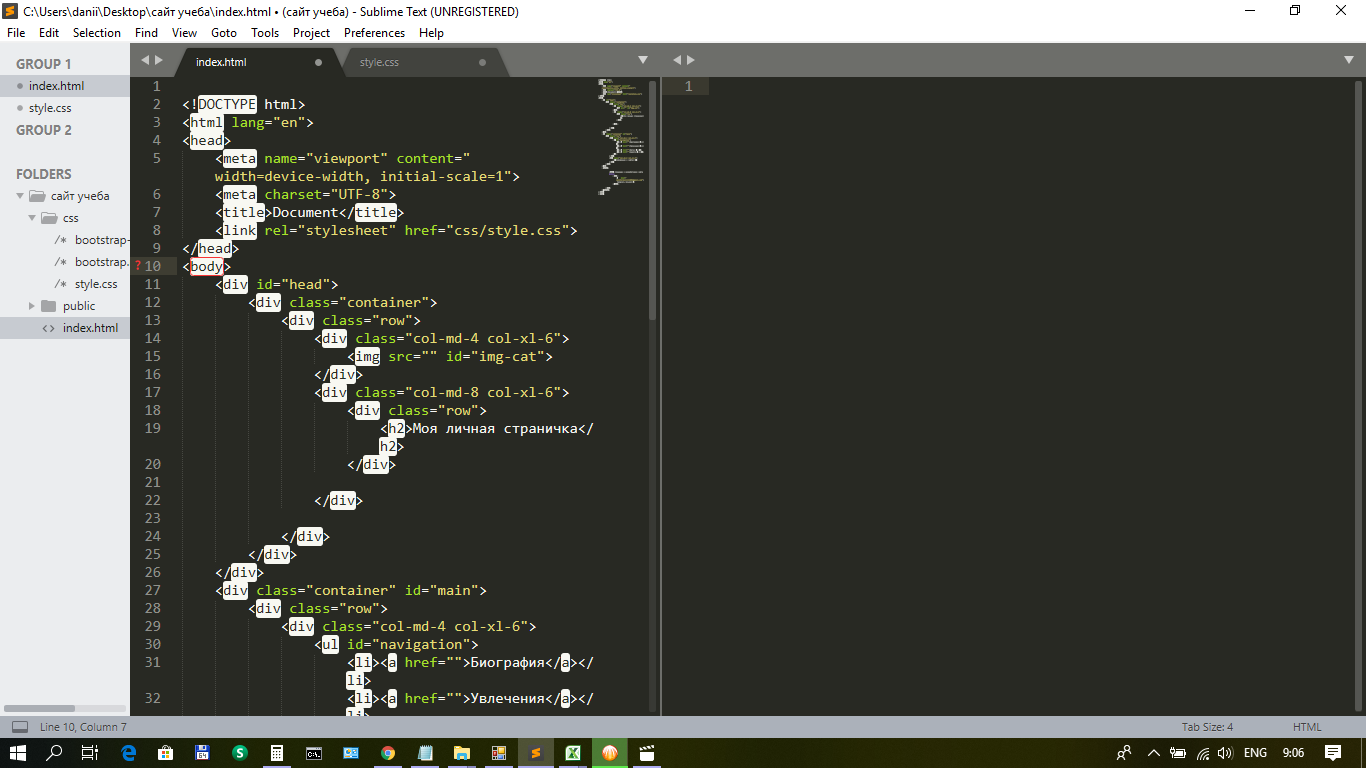1366x768 pixels.
Task: Click the minimap code preview
Action: pos(621,136)
